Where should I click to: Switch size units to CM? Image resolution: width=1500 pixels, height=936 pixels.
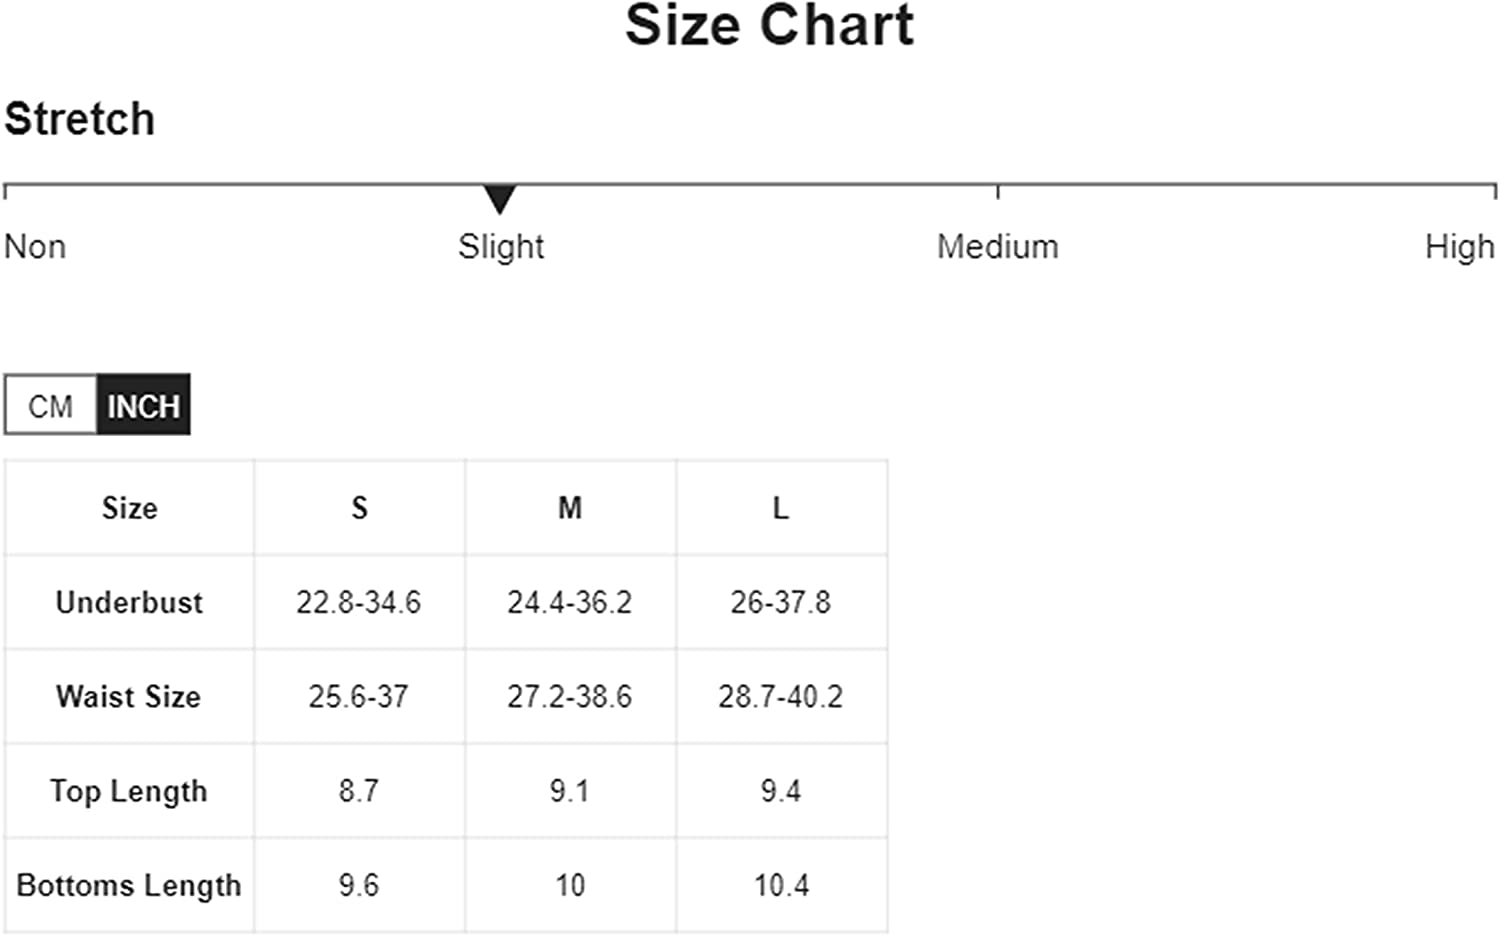pos(51,405)
